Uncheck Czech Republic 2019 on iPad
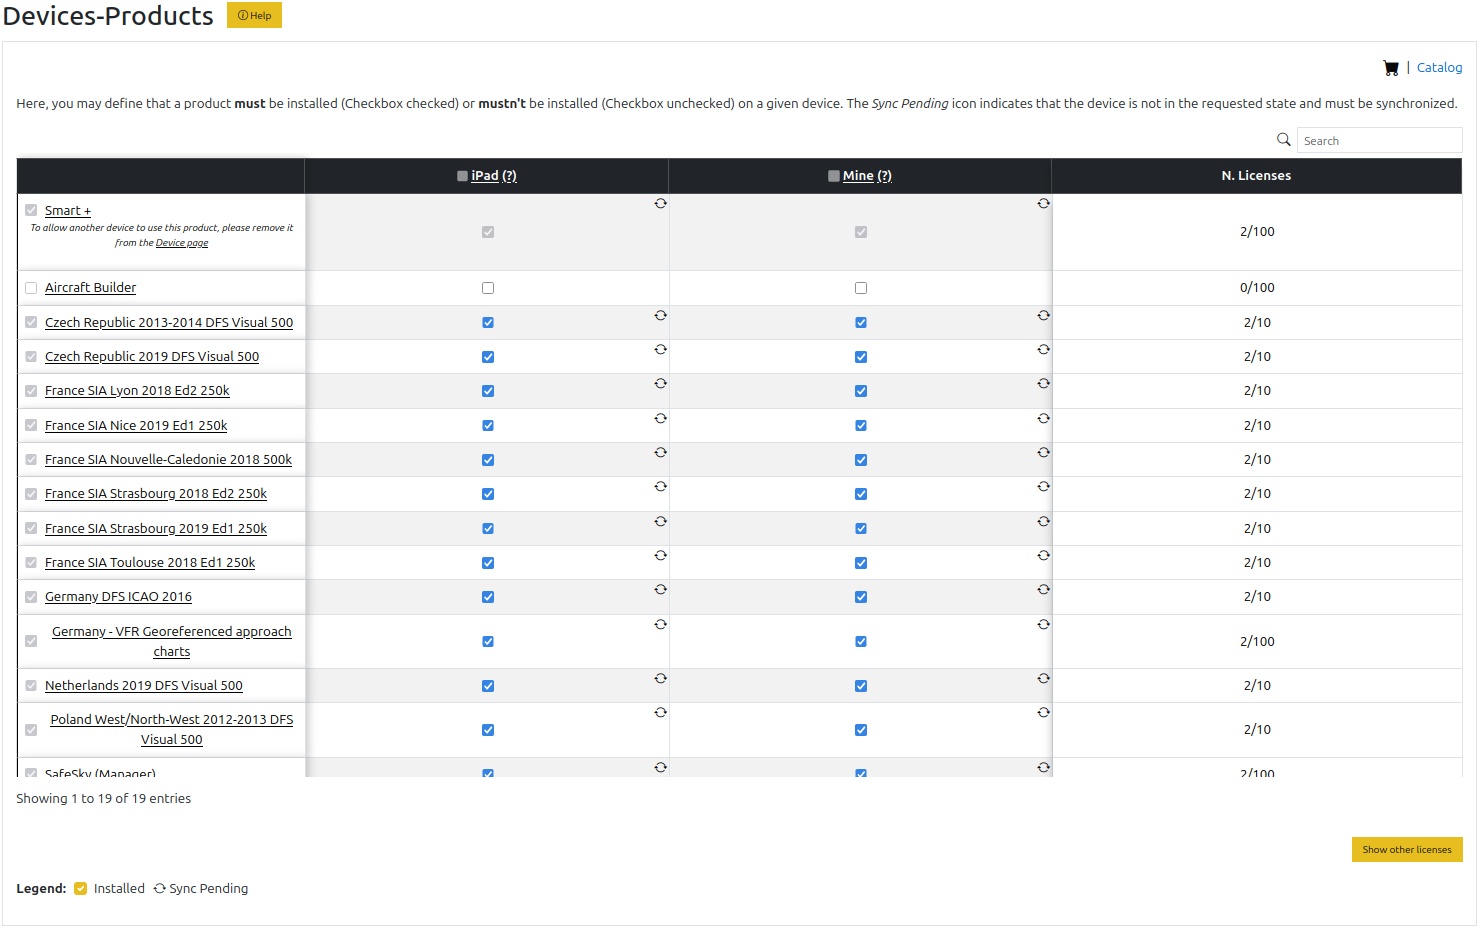Screen dimensions: 1480x930 [488, 357]
